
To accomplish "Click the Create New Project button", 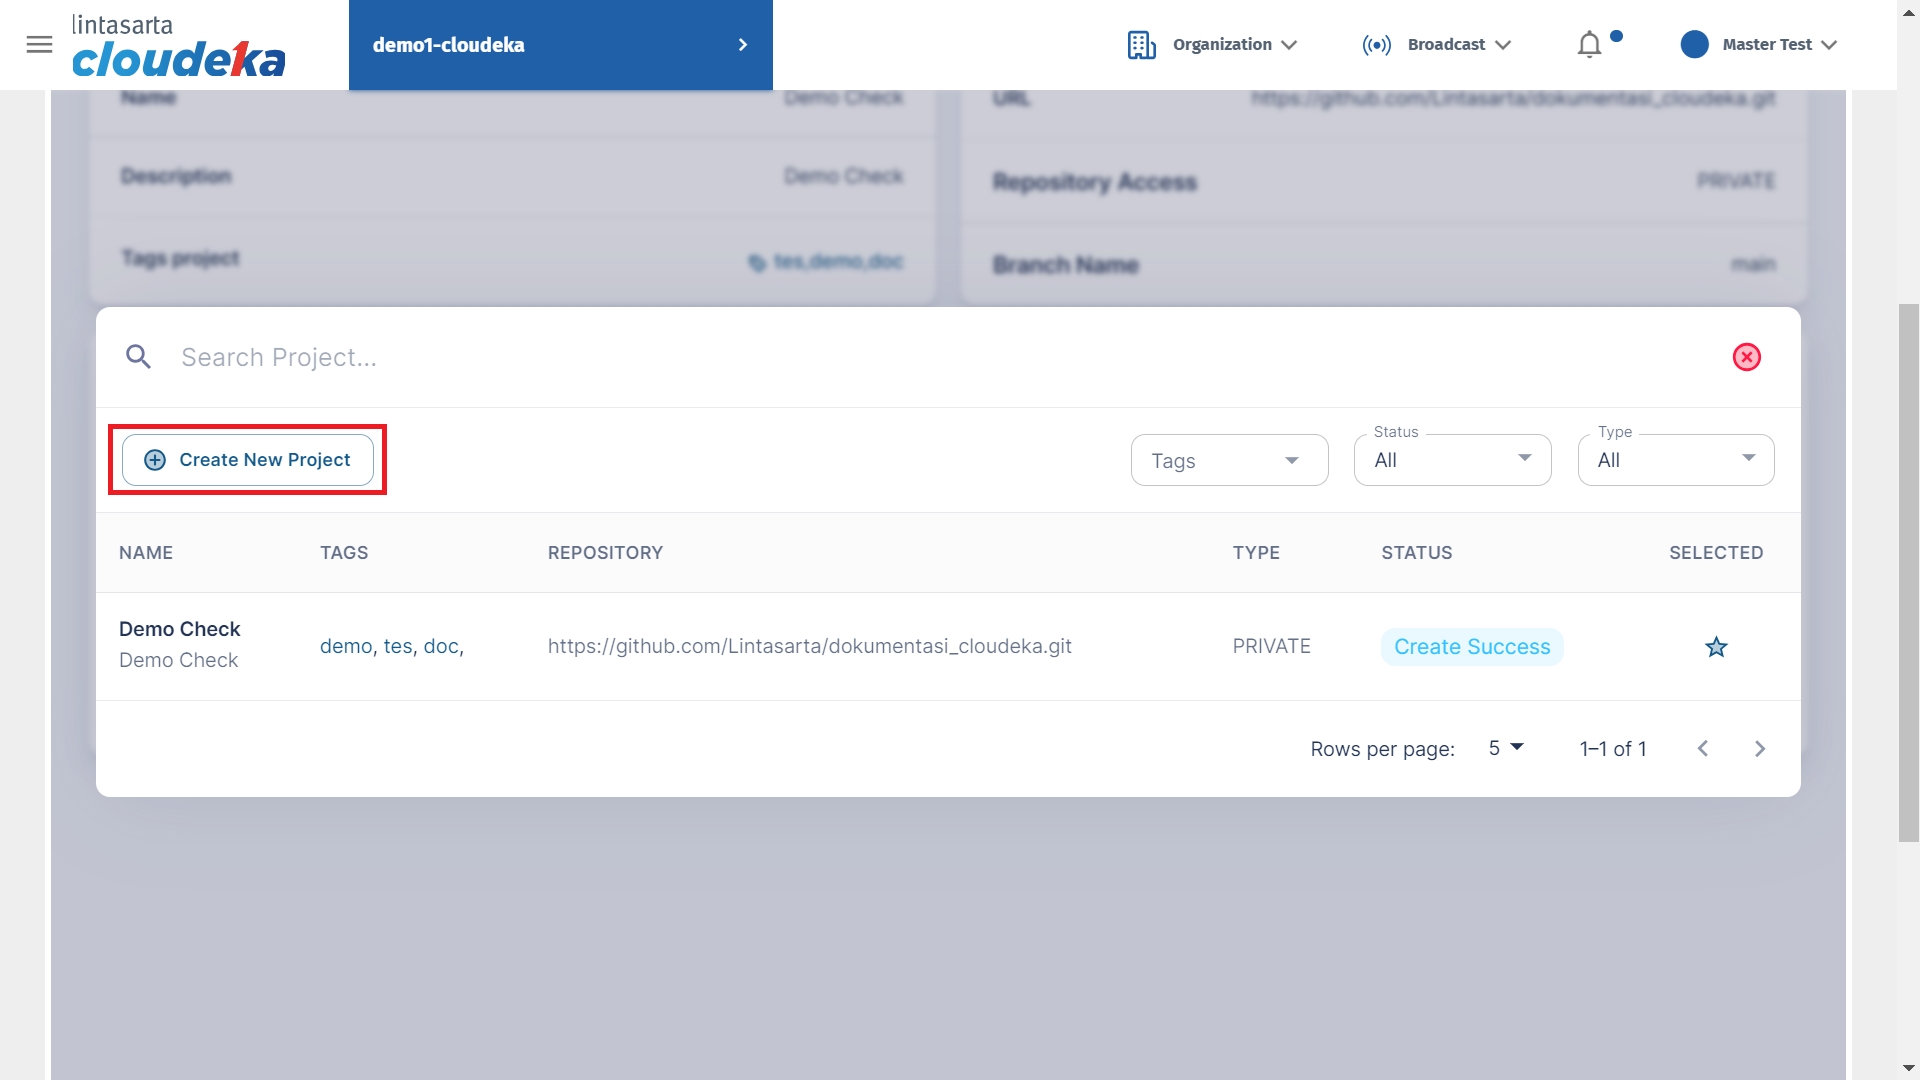I will click(x=248, y=460).
